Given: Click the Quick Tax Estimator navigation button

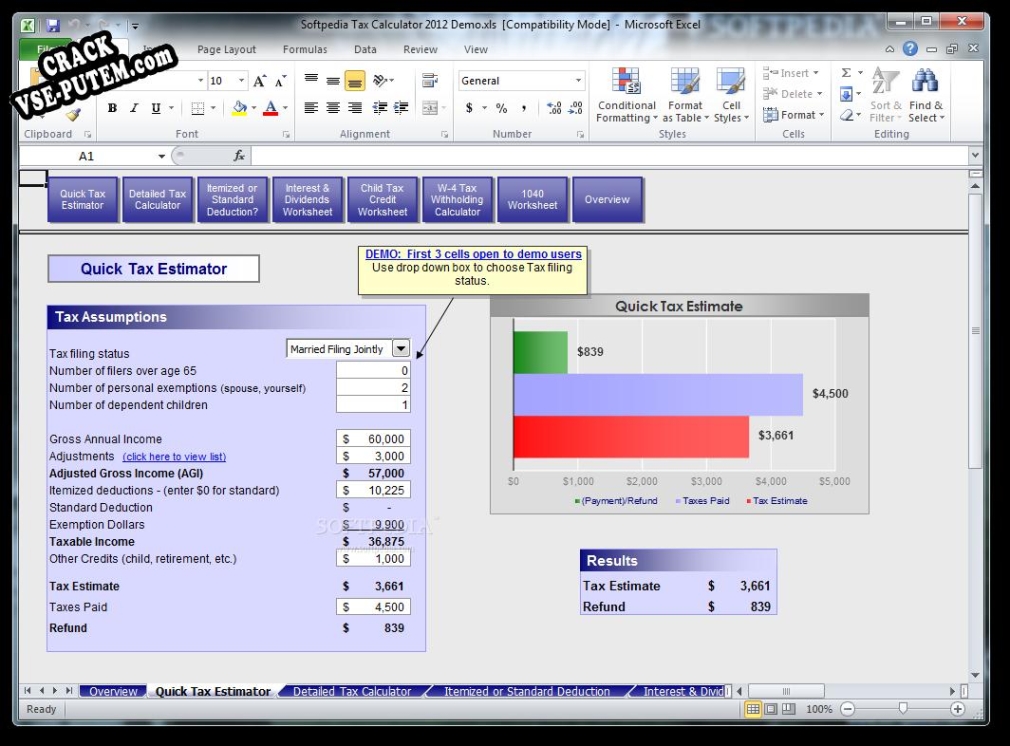Looking at the screenshot, I should point(82,200).
